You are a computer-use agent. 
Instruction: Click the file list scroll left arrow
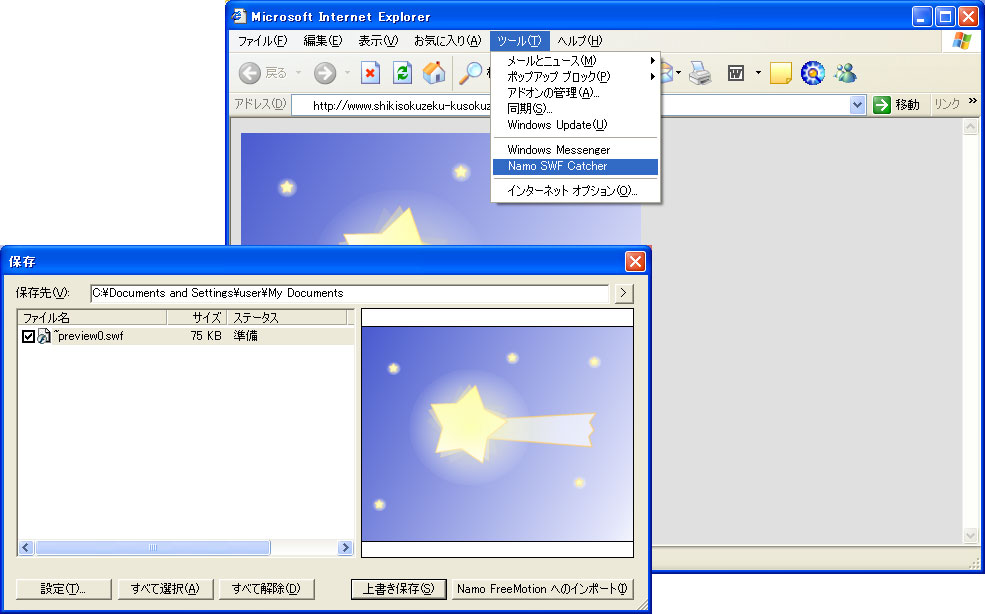pos(26,547)
